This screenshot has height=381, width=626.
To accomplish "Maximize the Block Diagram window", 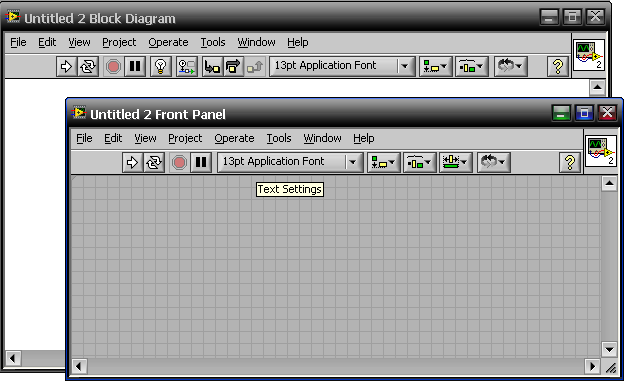I will pos(572,17).
